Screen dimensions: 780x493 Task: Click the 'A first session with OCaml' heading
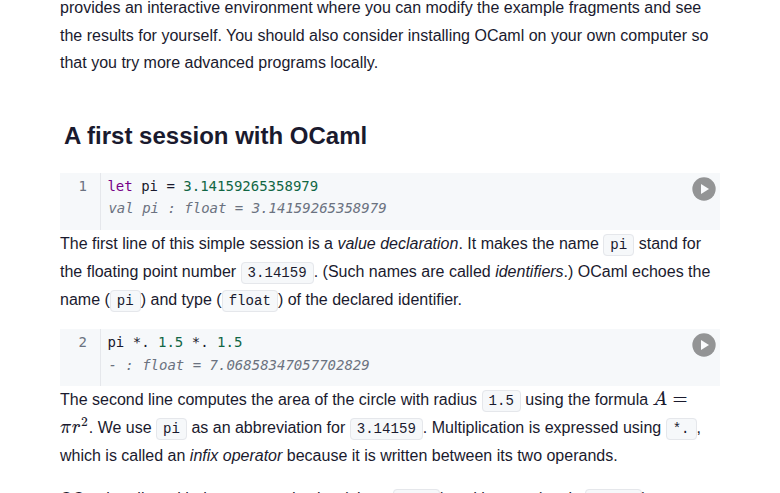(215, 136)
